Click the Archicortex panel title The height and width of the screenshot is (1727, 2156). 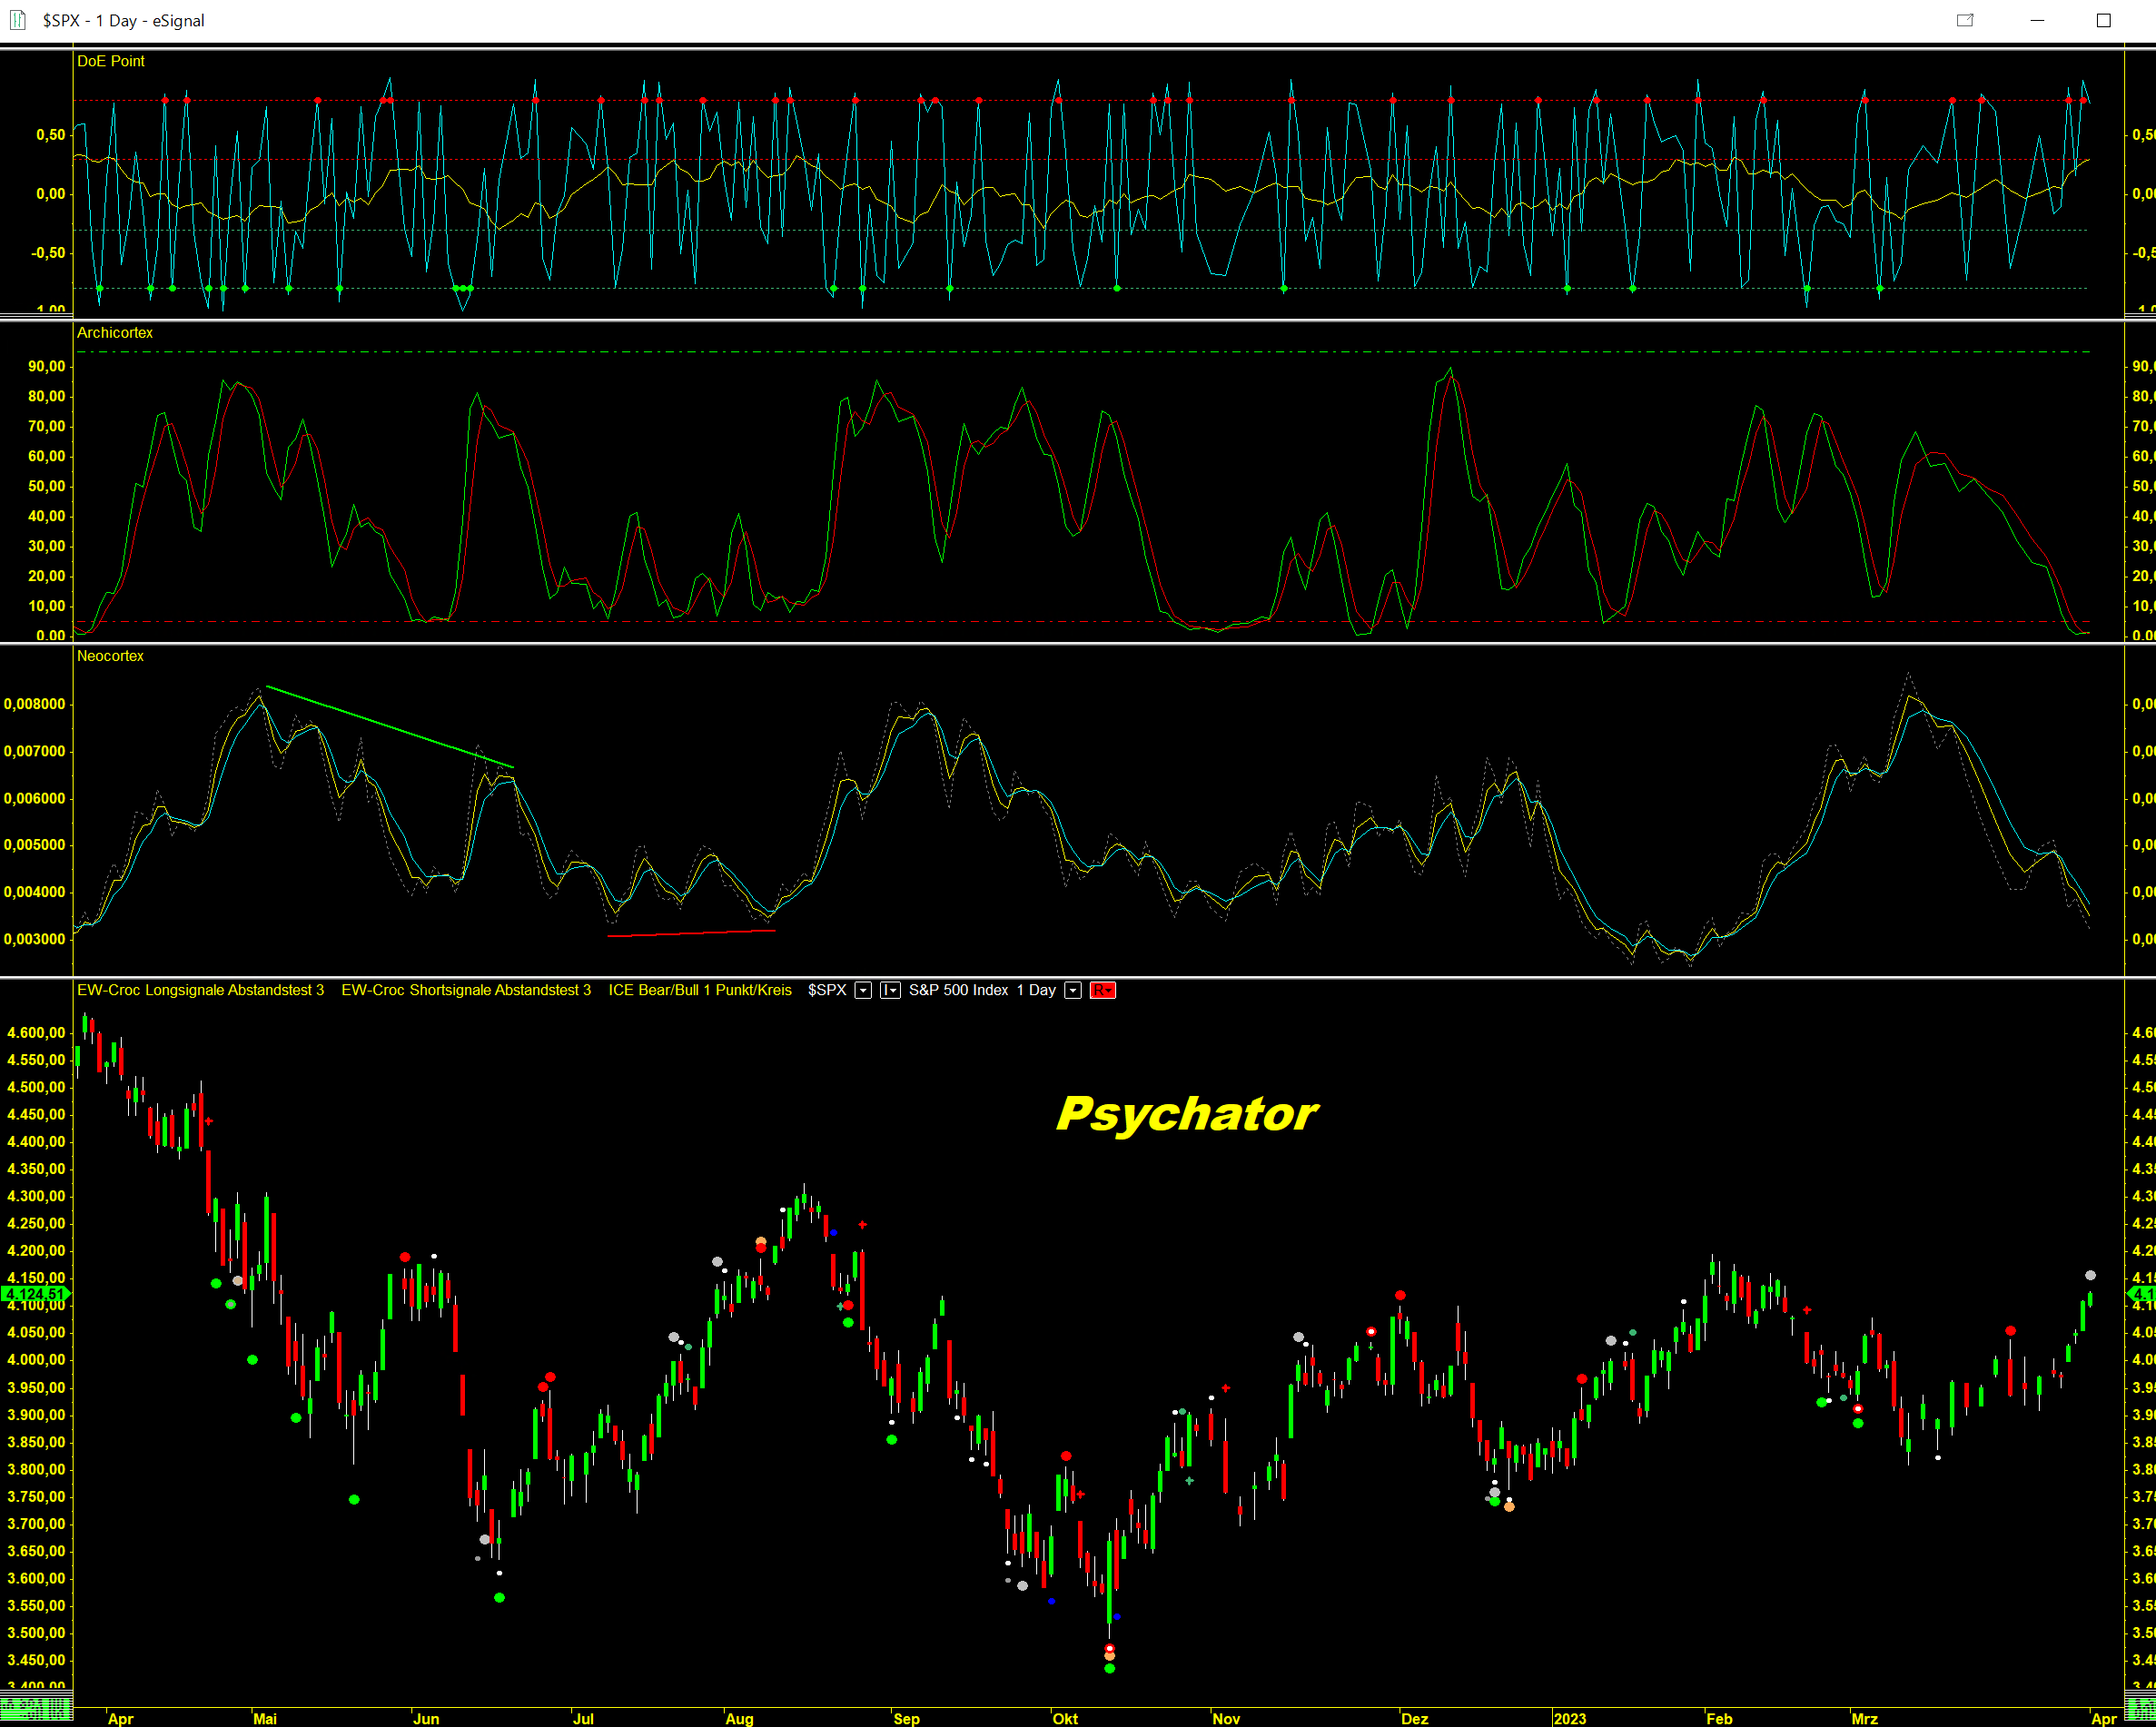click(x=115, y=333)
